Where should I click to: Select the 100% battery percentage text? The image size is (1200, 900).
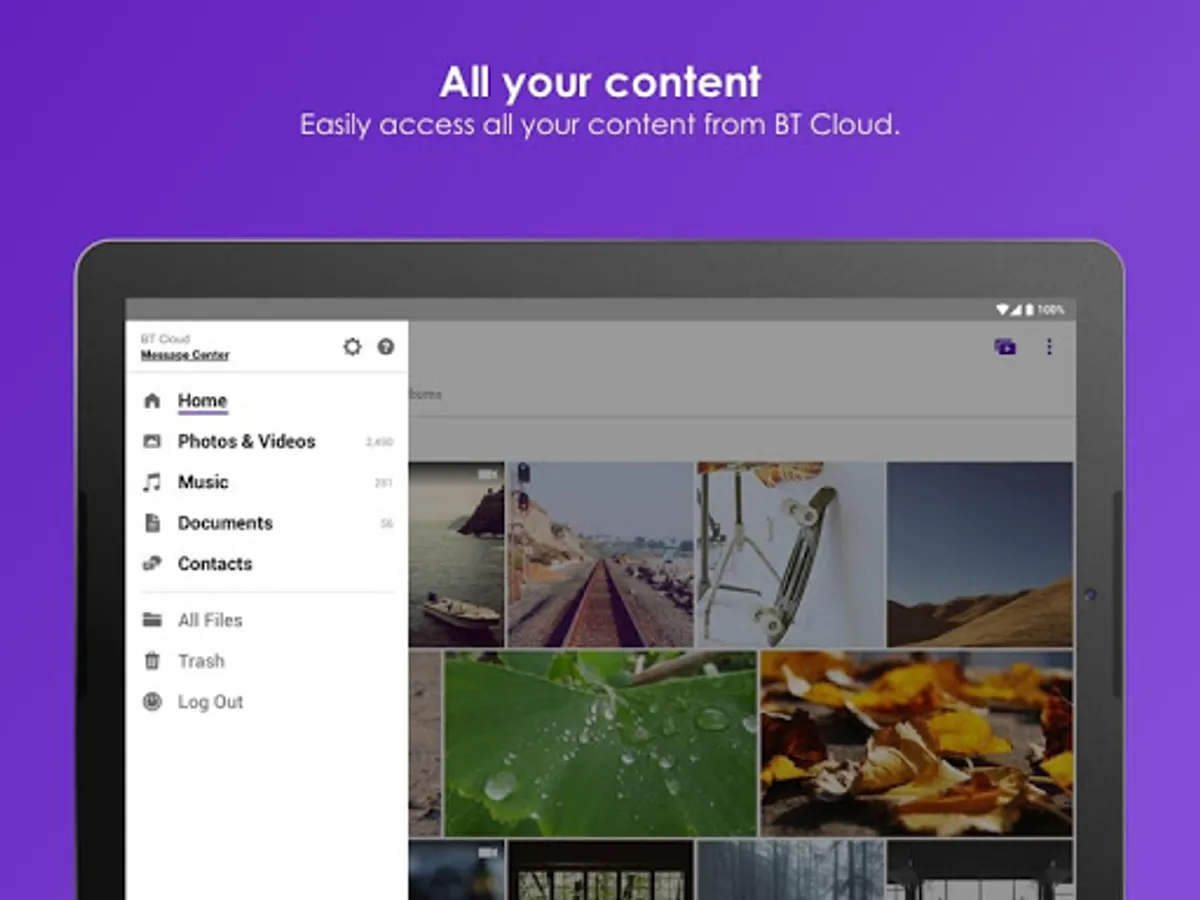point(1051,310)
